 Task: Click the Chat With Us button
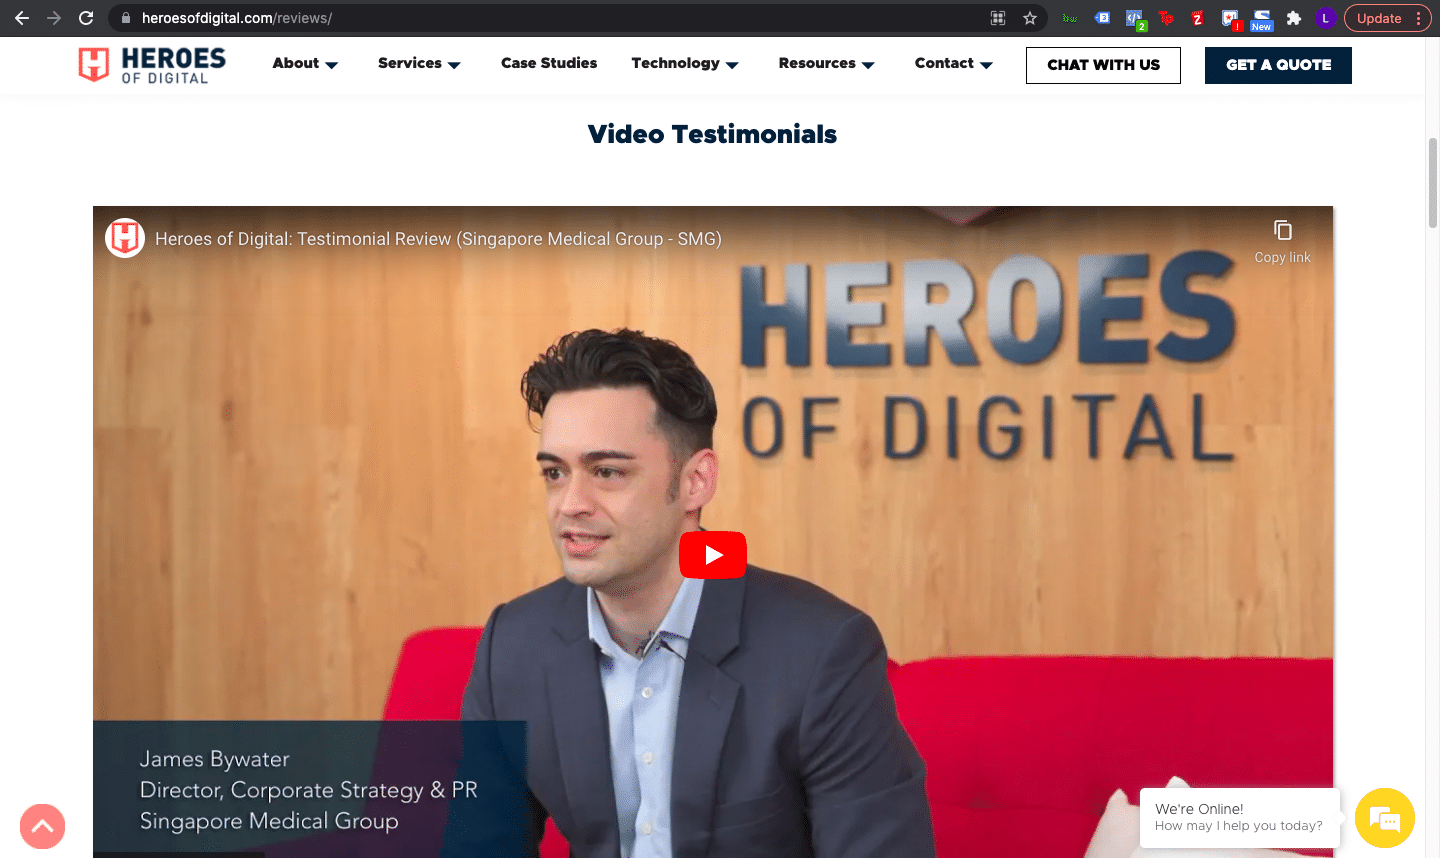click(1103, 65)
